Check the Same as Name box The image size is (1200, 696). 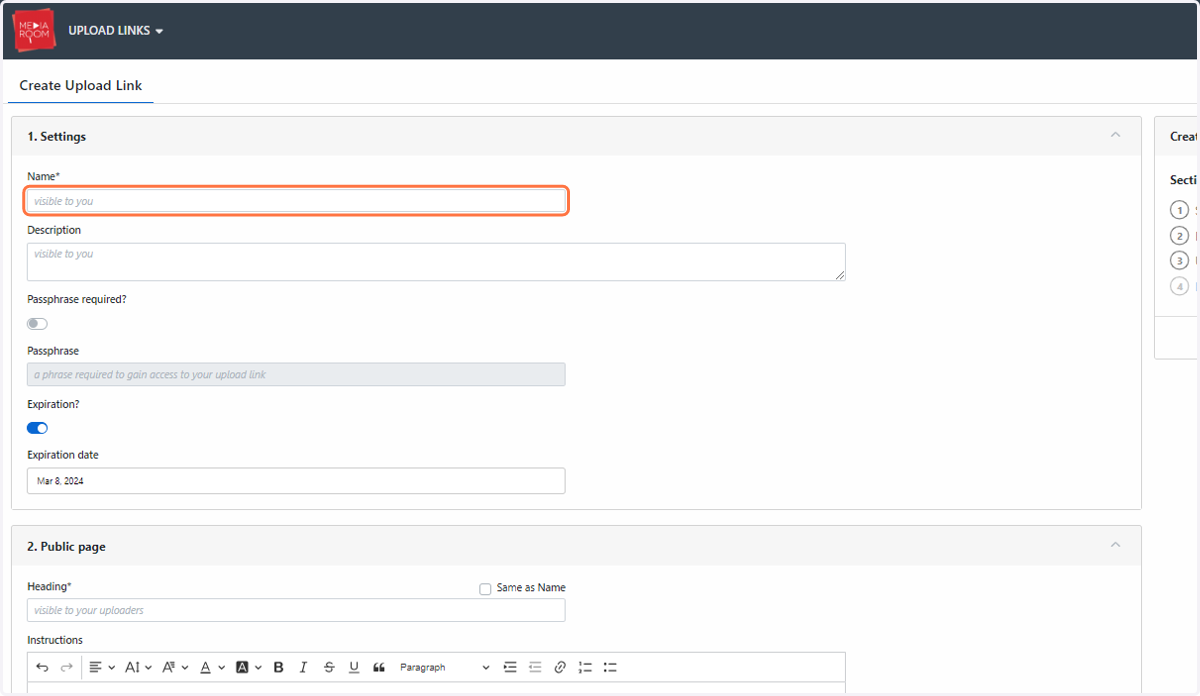point(485,589)
